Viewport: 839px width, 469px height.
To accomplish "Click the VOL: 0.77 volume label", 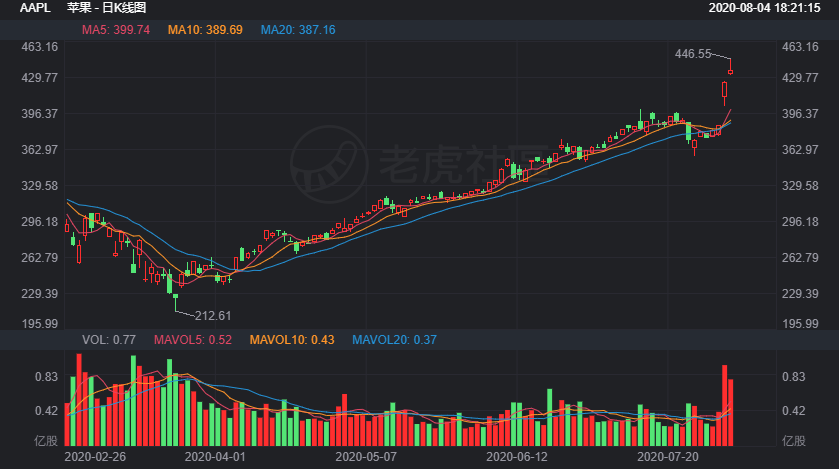I will (109, 340).
